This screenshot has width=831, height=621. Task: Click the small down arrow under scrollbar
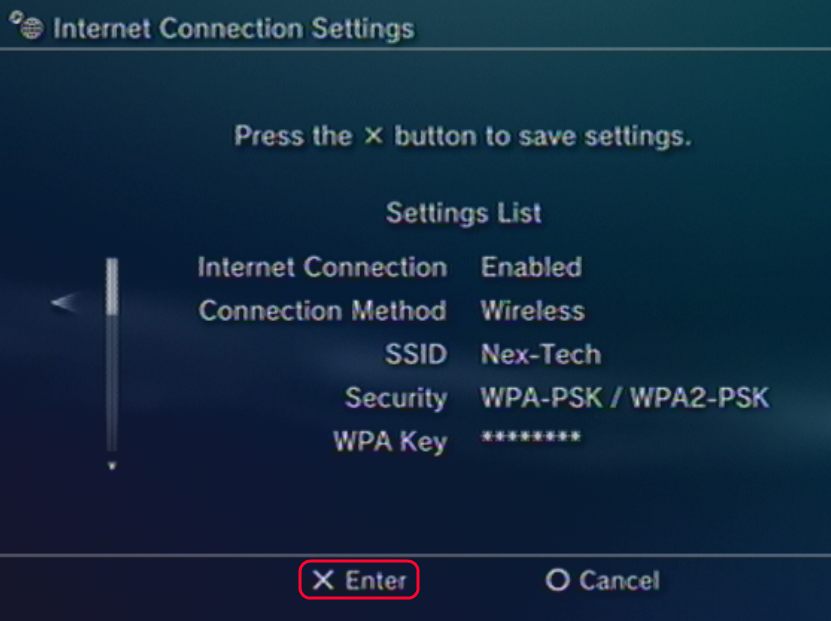[x=112, y=466]
